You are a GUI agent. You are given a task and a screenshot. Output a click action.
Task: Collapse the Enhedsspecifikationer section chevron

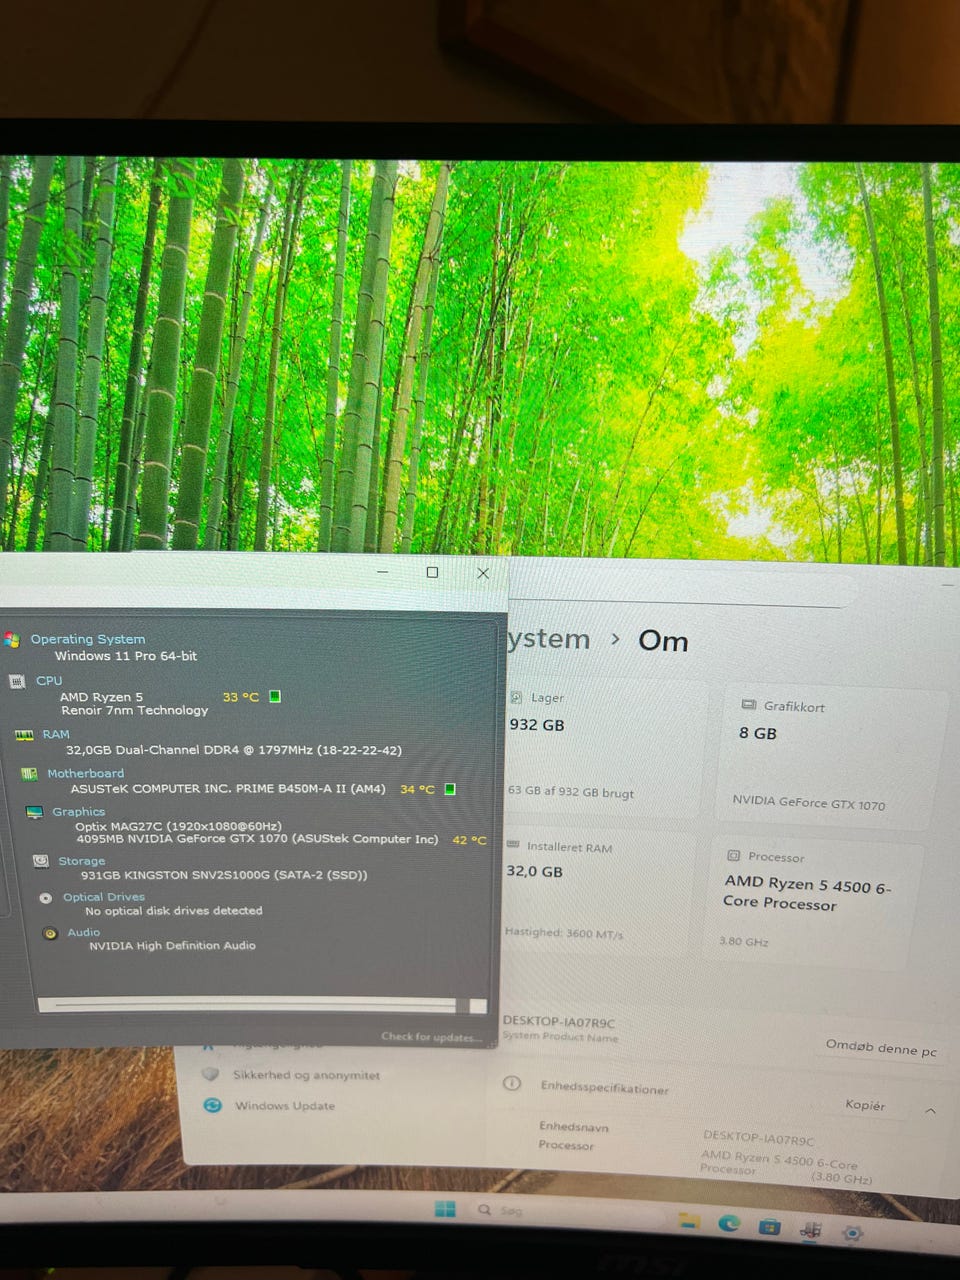coord(930,1110)
